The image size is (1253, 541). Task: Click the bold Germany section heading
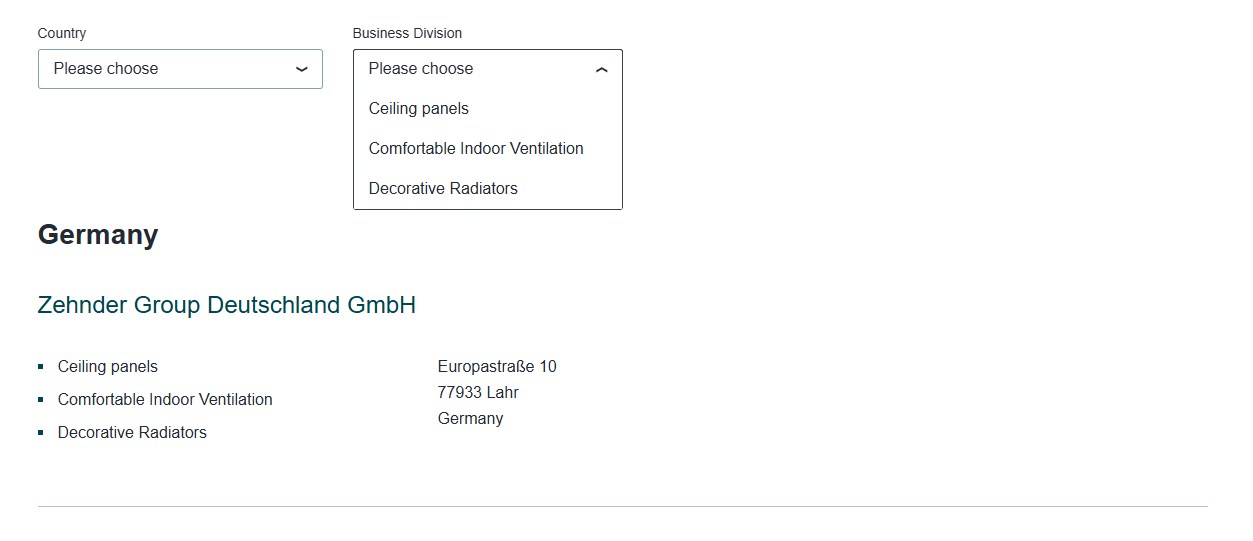pos(98,235)
